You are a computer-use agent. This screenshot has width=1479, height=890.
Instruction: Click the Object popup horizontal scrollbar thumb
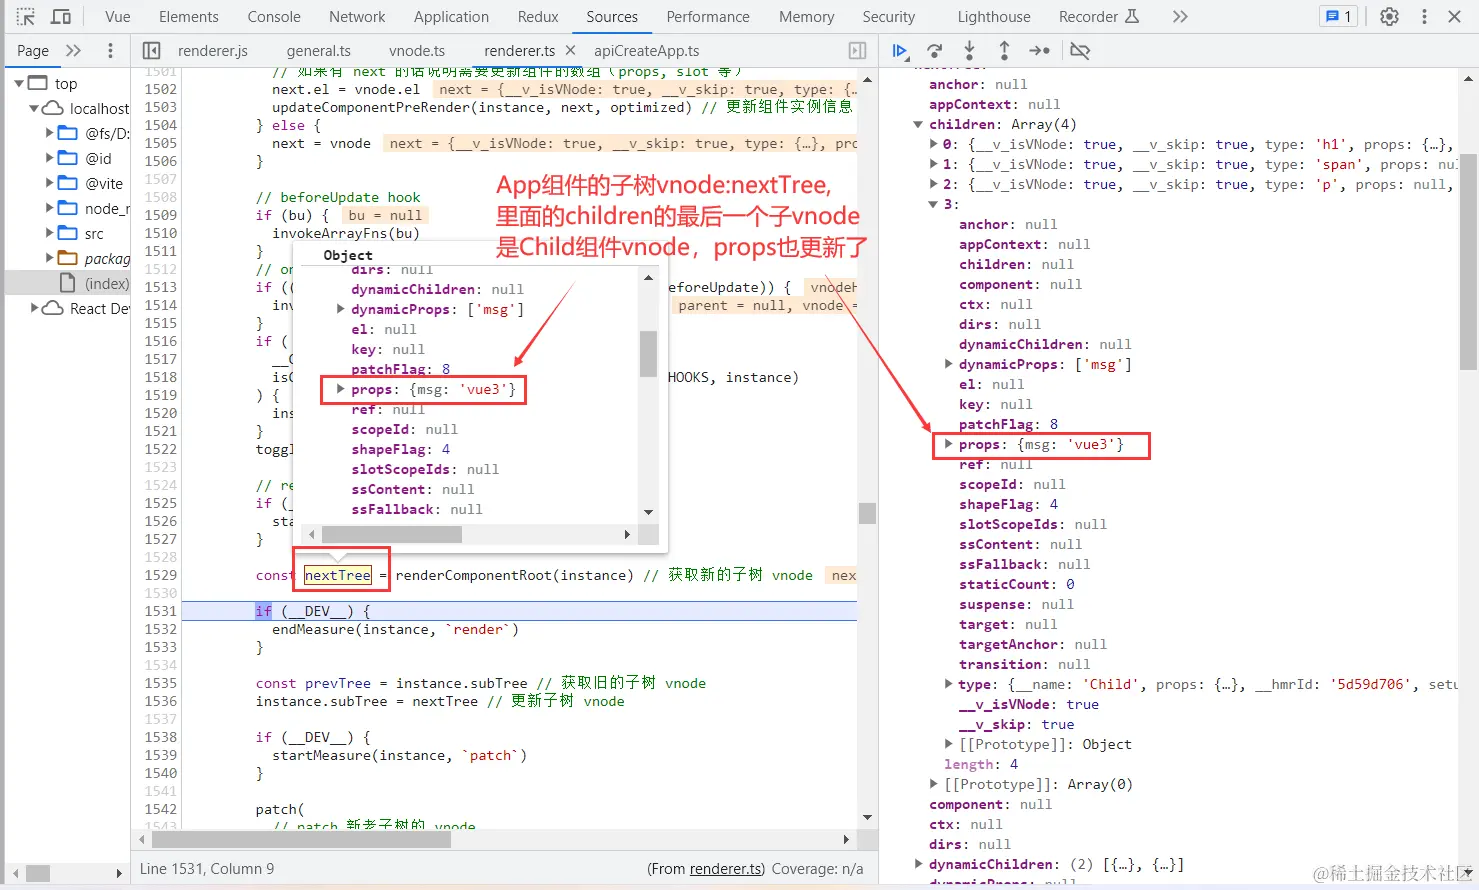[391, 535]
